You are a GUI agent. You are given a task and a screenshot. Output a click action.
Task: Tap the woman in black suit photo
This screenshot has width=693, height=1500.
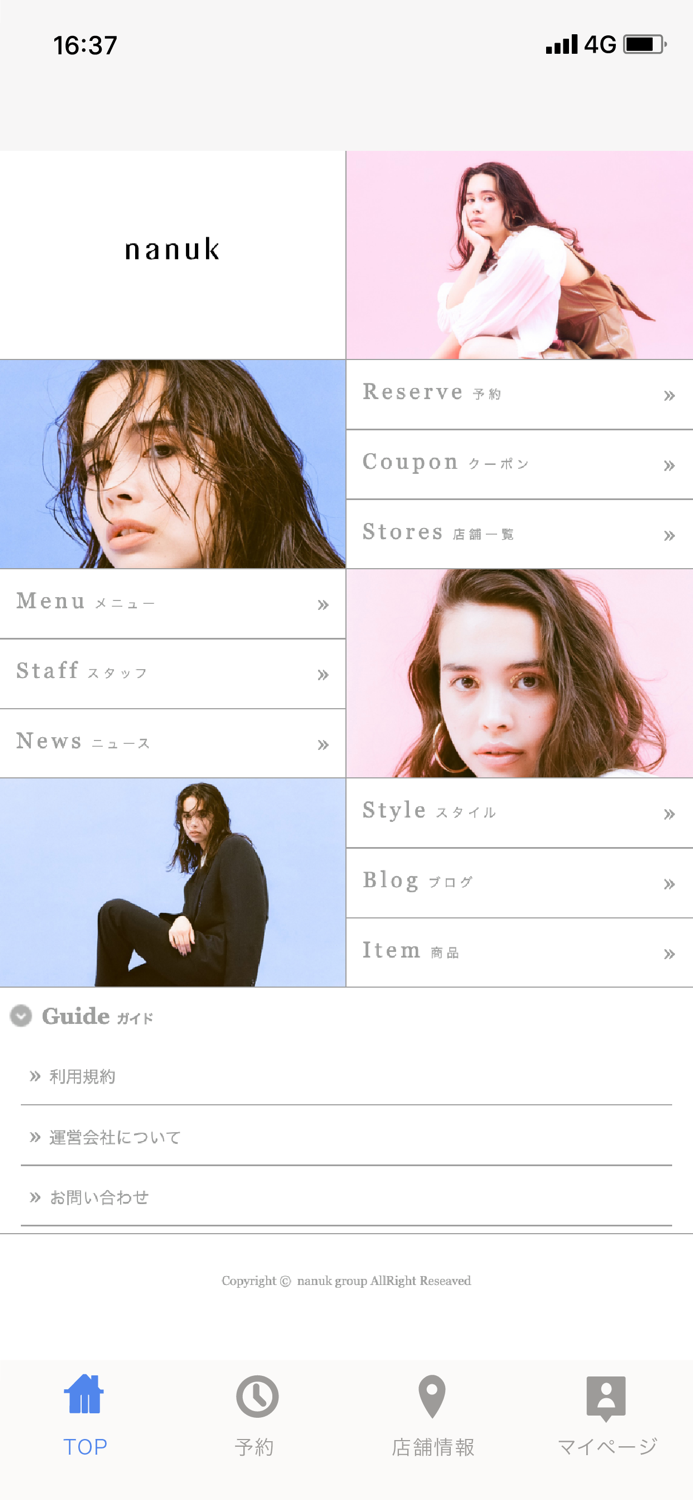(173, 883)
